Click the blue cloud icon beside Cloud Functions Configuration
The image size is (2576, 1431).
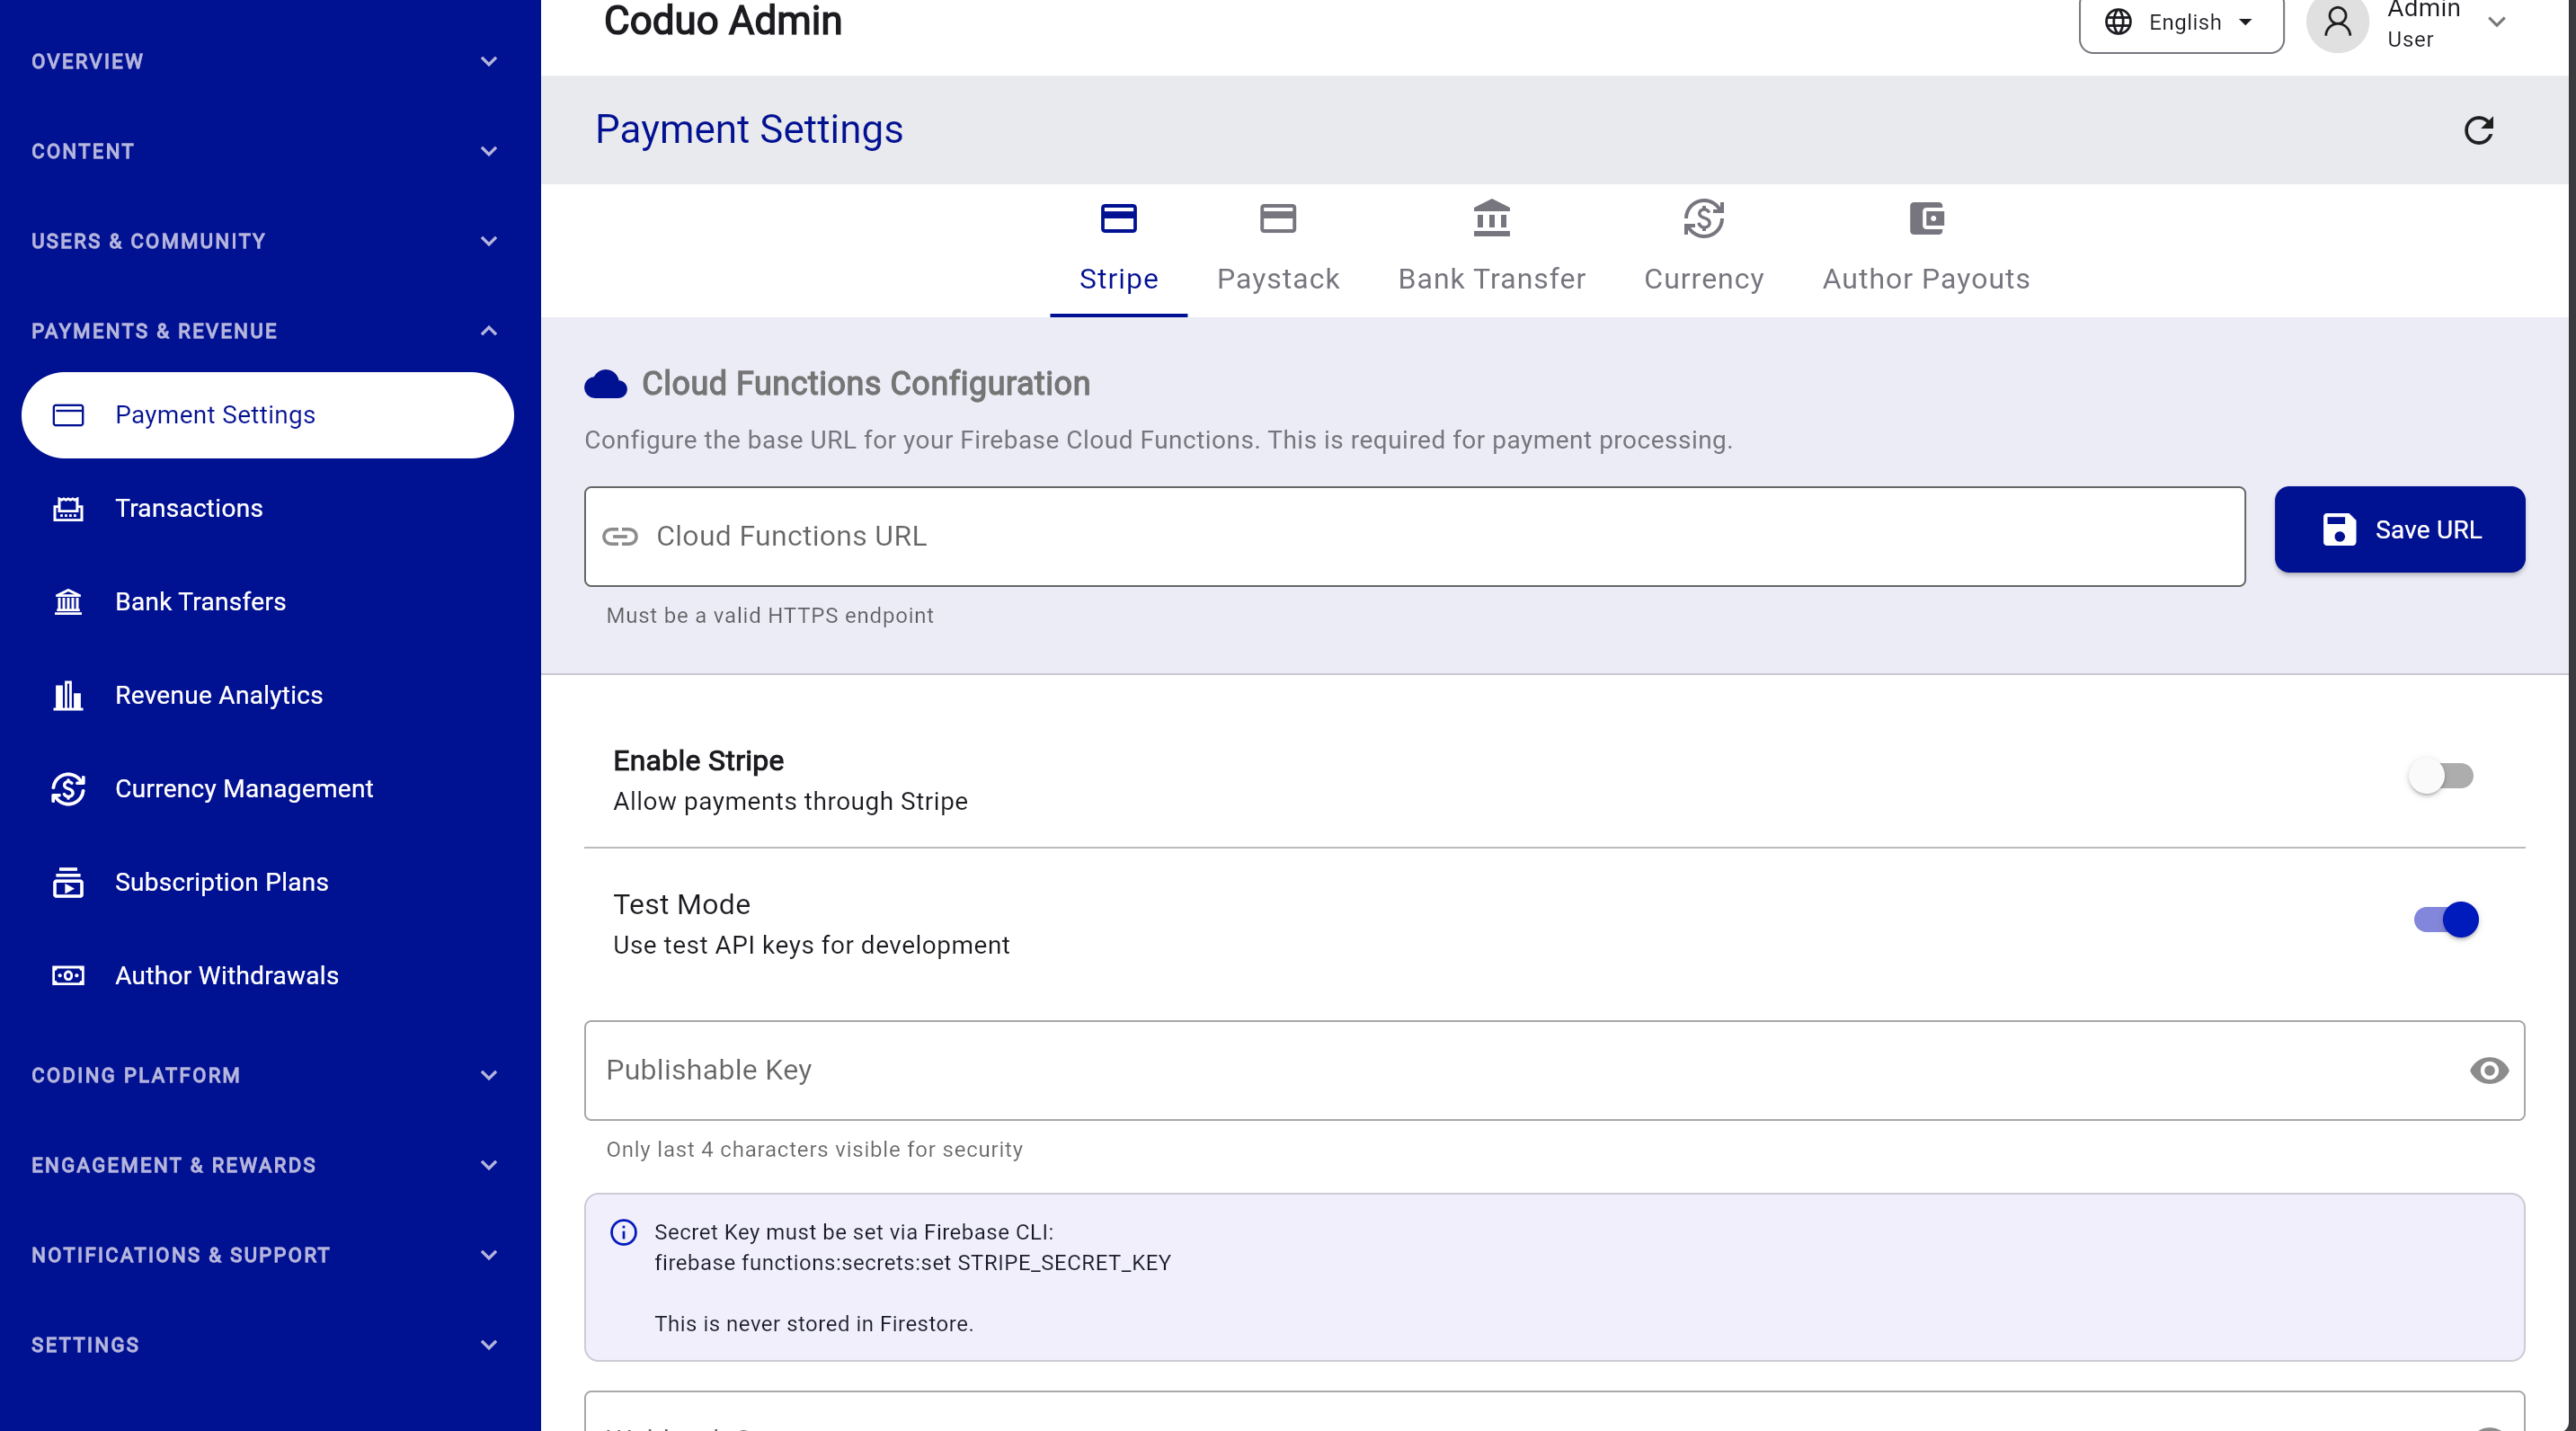point(605,384)
